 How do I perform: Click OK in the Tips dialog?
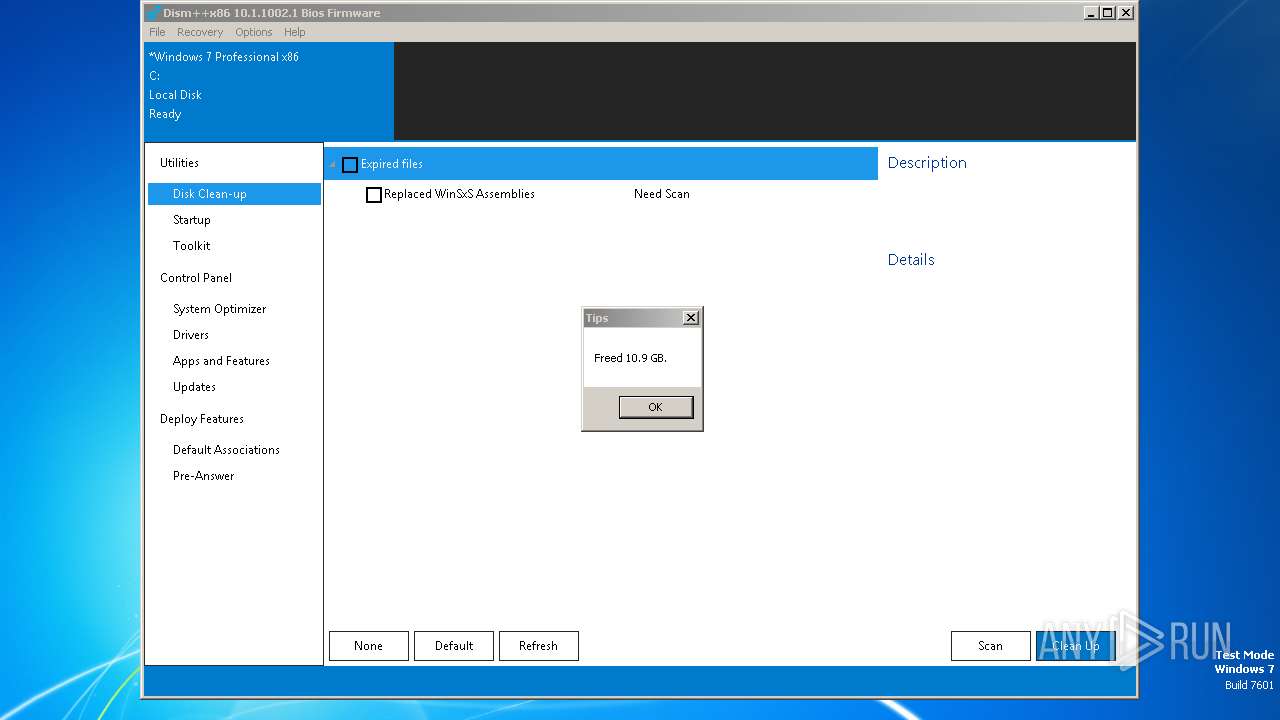[x=655, y=407]
